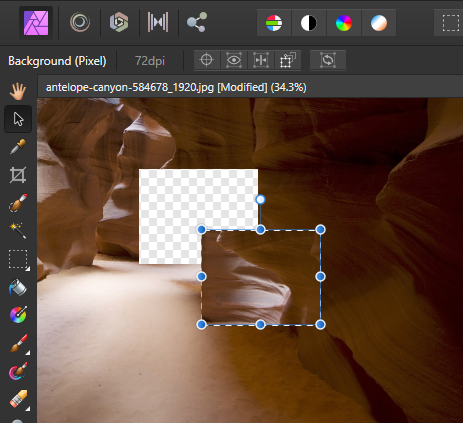Expand the Rectangular Marquee tool flyout
The image size is (463, 423).
click(x=18, y=259)
